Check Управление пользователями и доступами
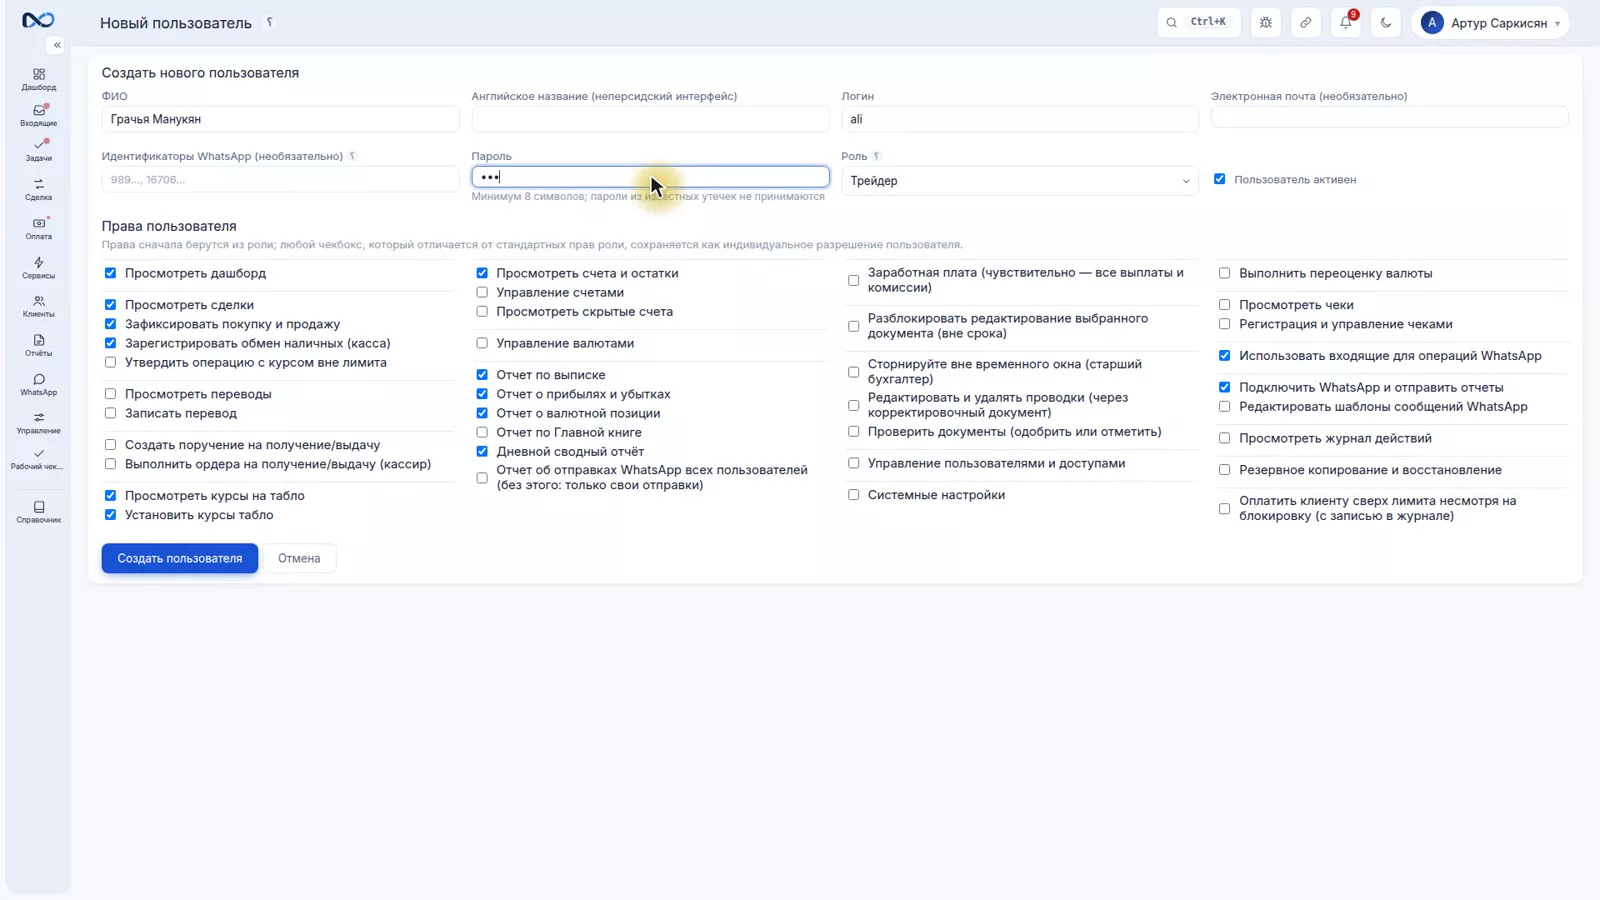This screenshot has width=1600, height=900. pyautogui.click(x=853, y=463)
